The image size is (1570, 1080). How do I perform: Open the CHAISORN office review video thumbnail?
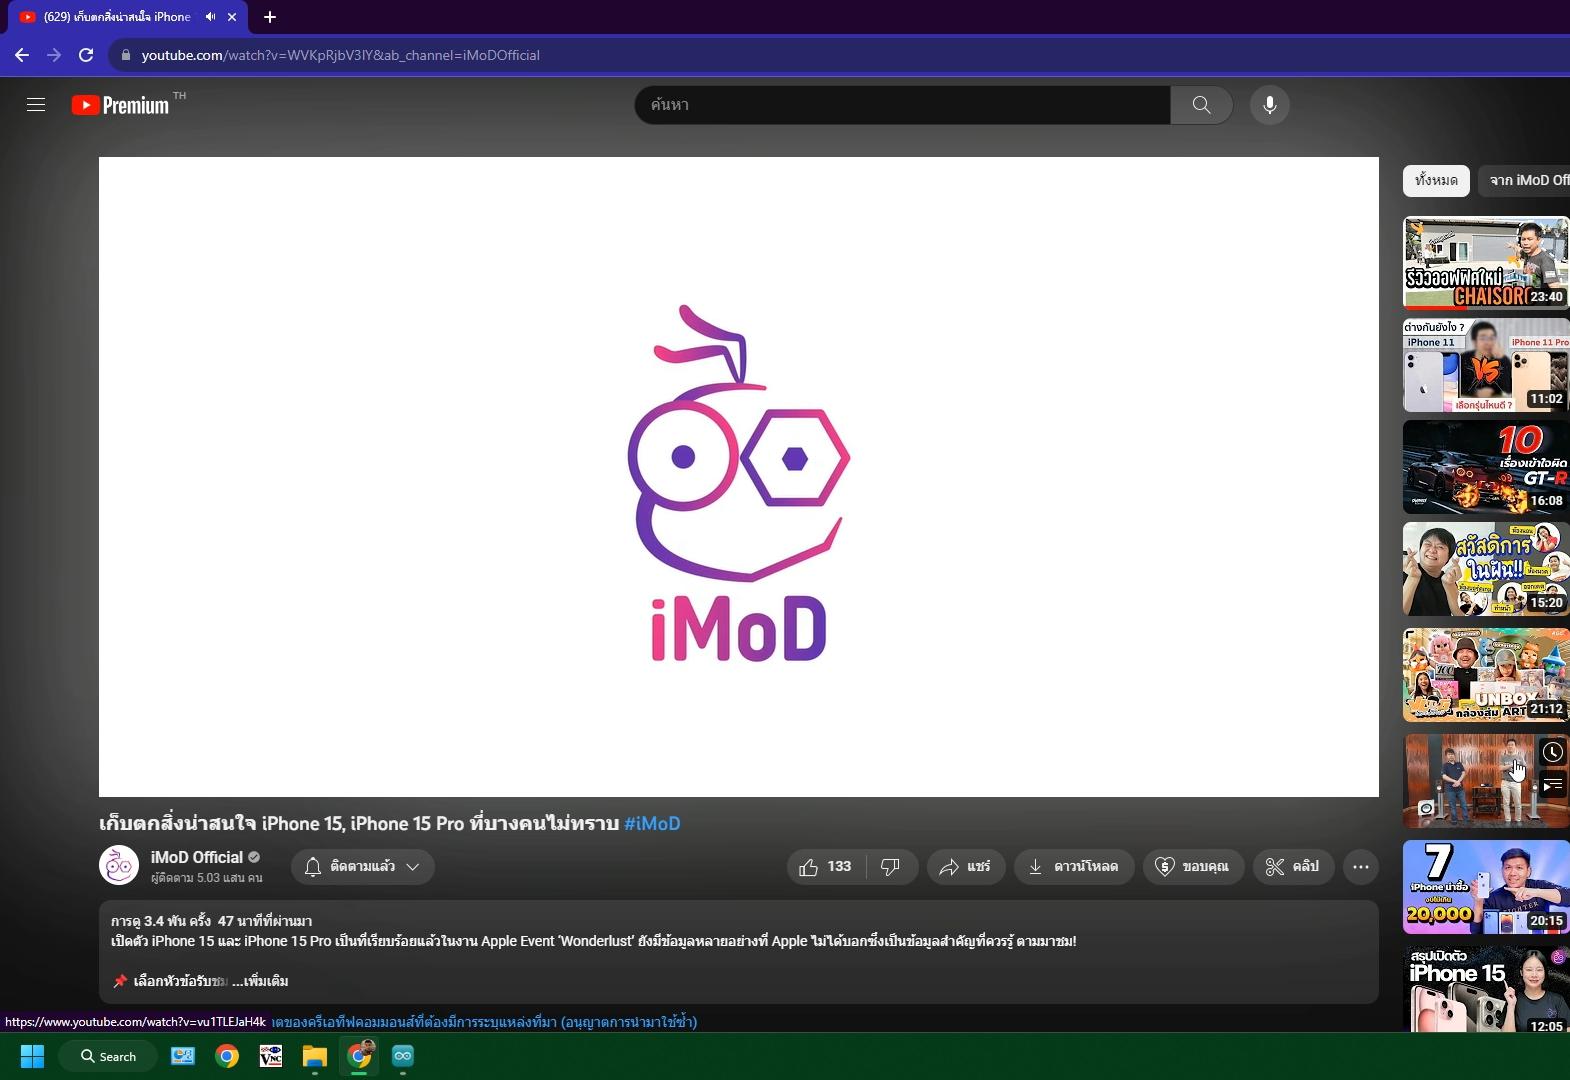click(x=1486, y=263)
